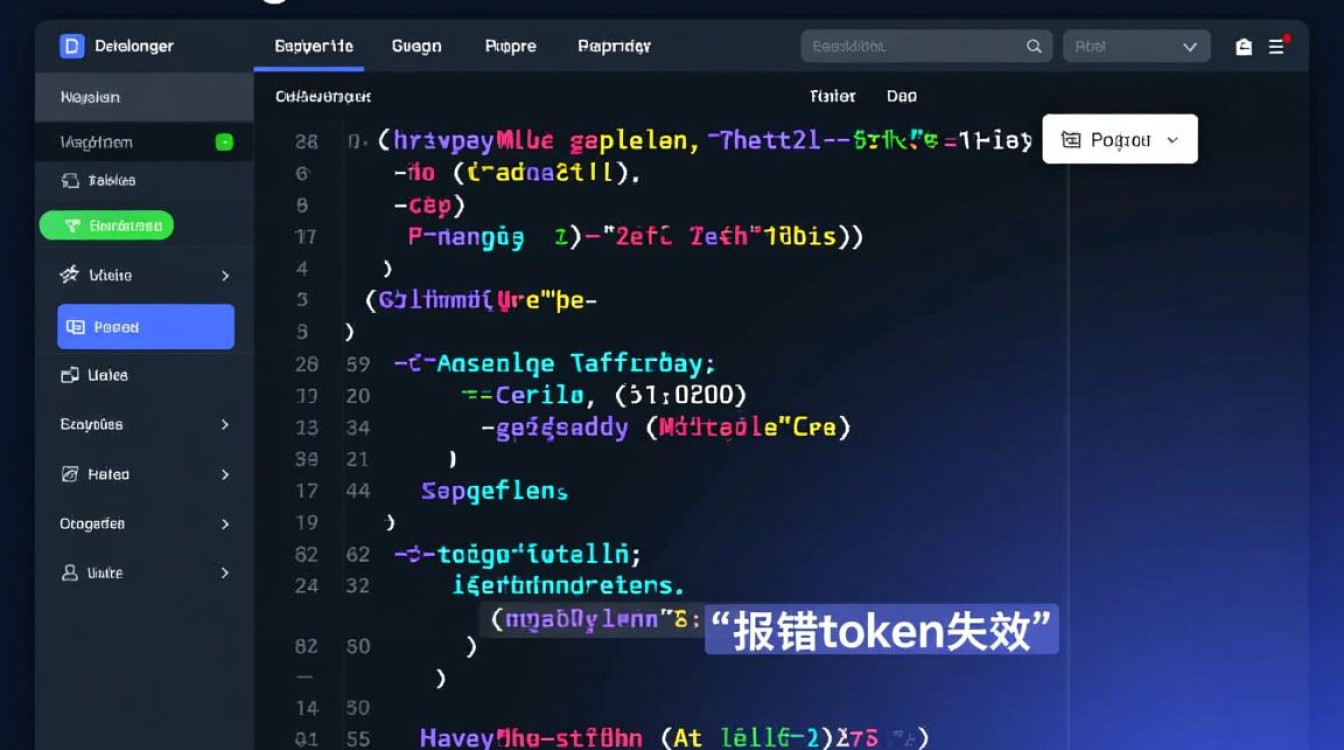Click the icon left of Tabkes
This screenshot has width=1344, height=750.
pyautogui.click(x=70, y=181)
